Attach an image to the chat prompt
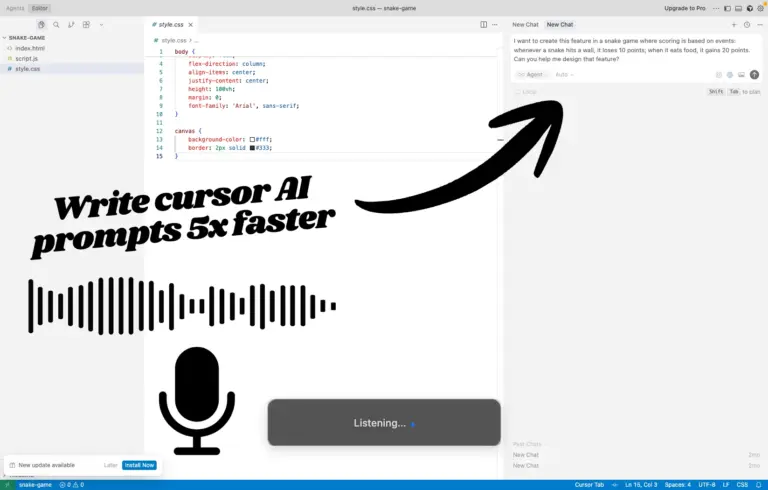 [x=742, y=75]
